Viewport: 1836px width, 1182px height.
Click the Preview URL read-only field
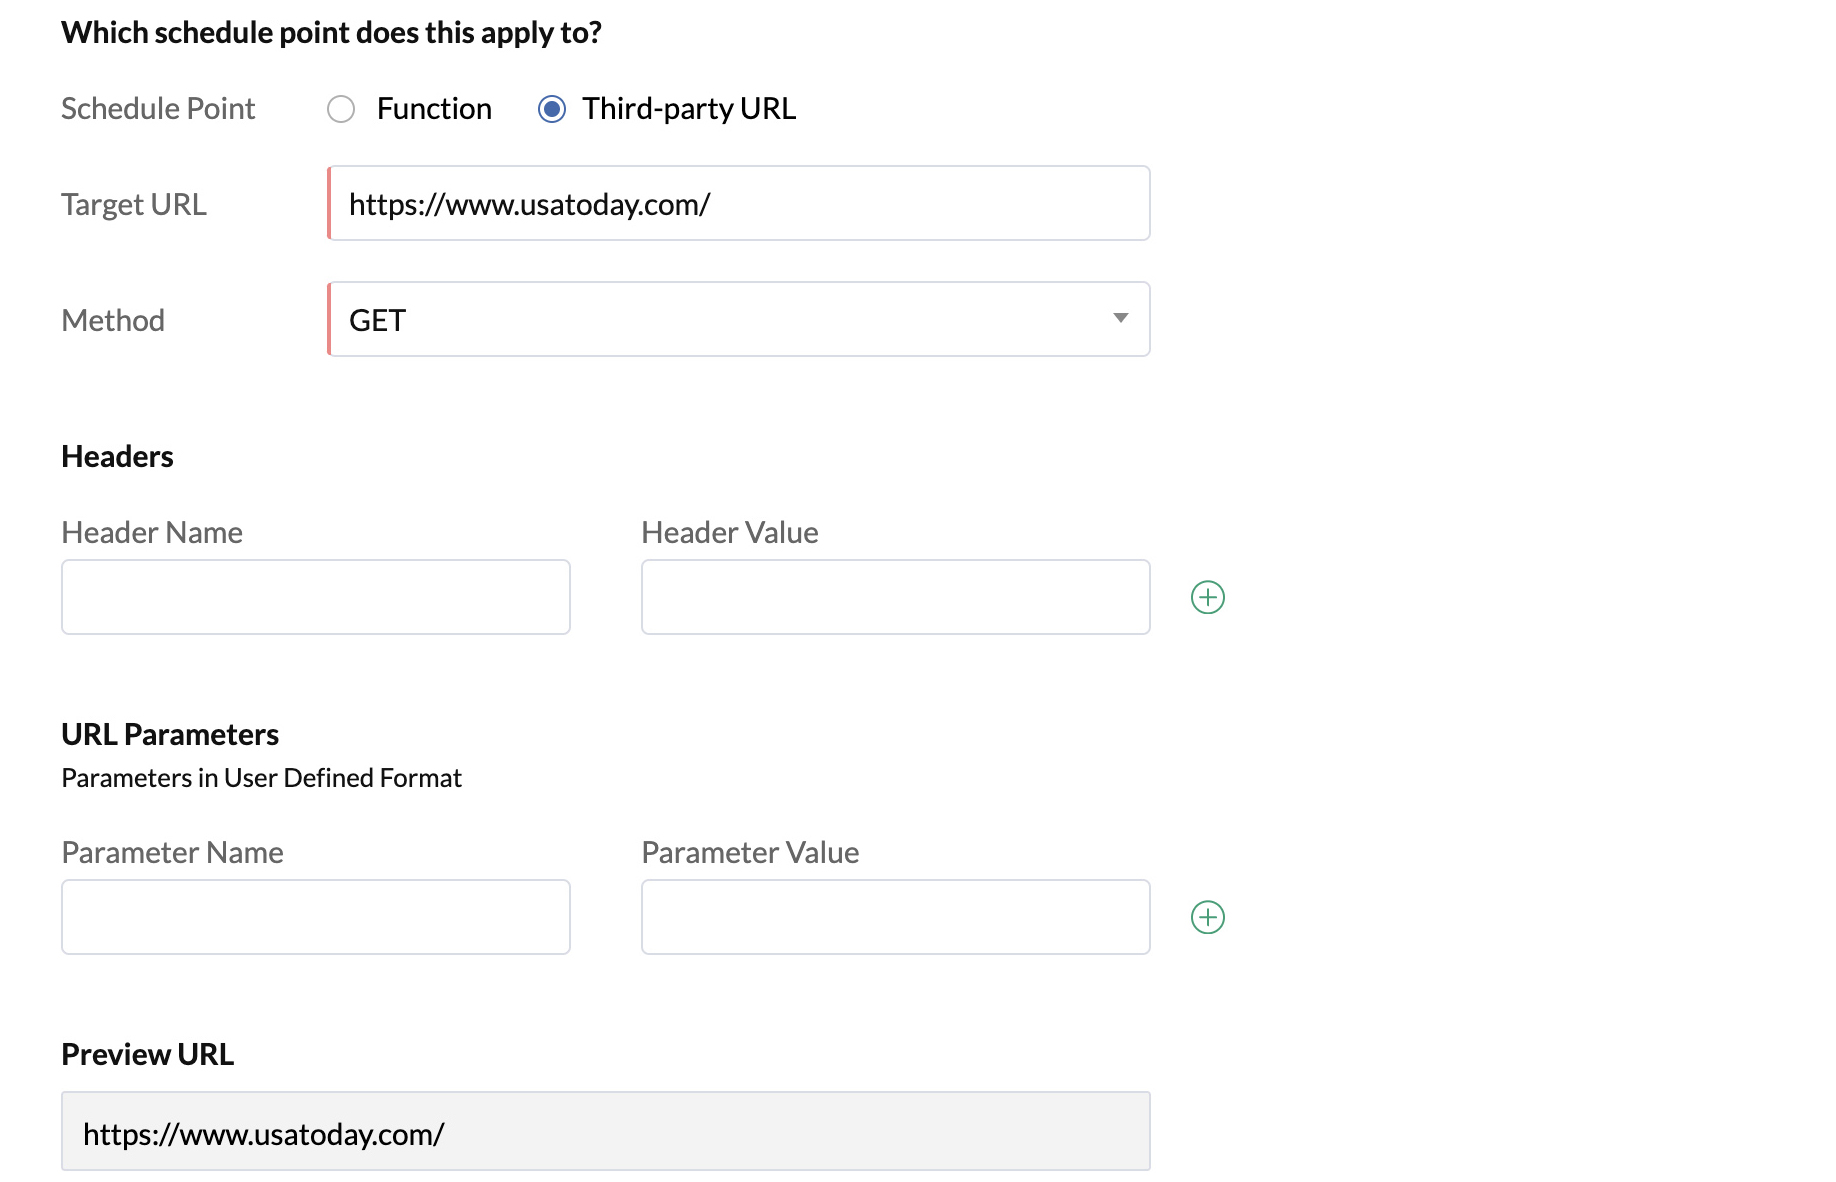[605, 1132]
